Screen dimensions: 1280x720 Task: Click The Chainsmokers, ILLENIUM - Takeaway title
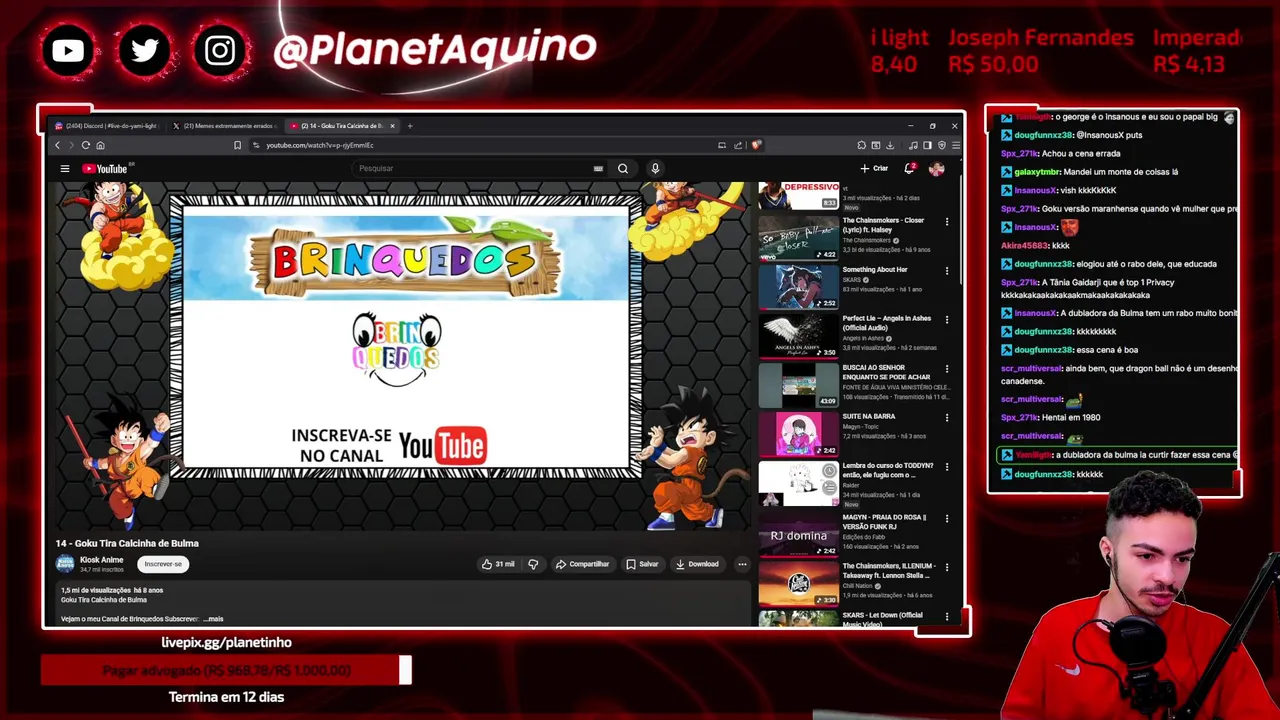click(889, 570)
